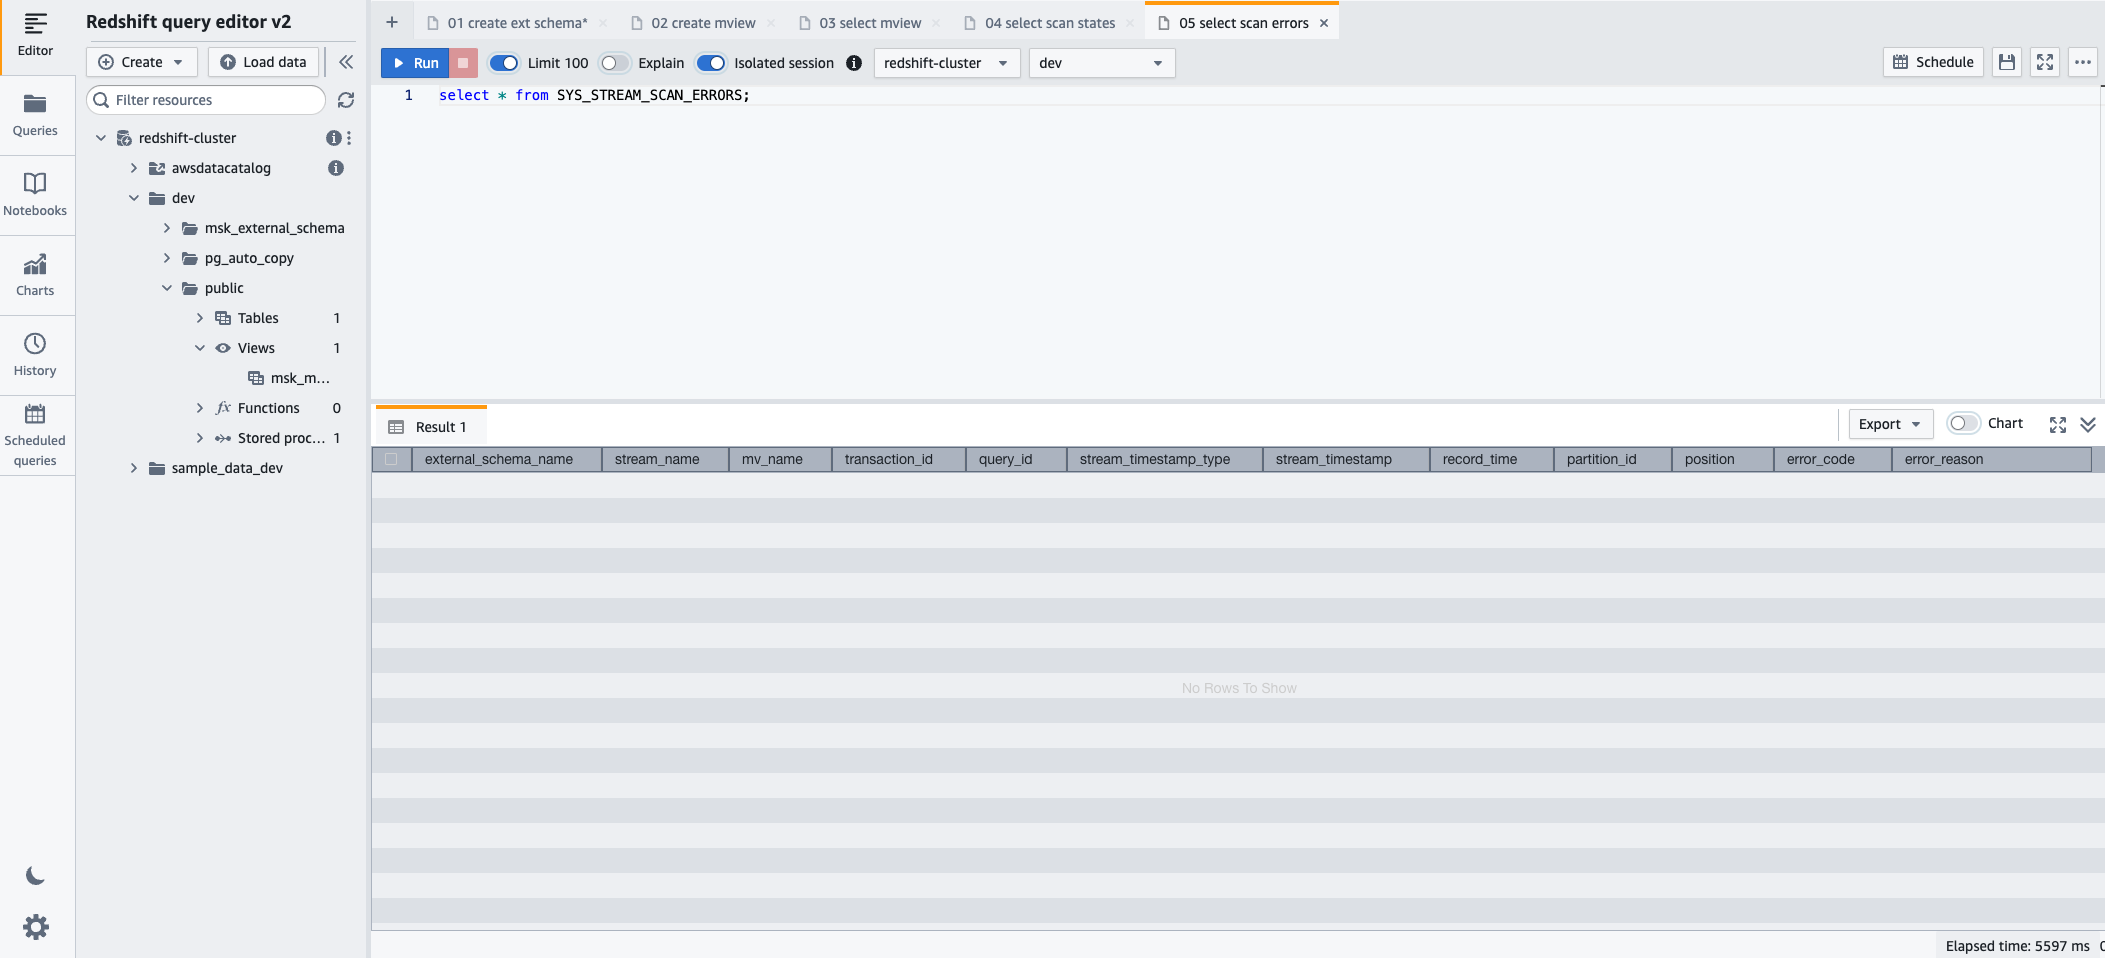Open settings gear icon
2105x958 pixels.
pos(35,927)
